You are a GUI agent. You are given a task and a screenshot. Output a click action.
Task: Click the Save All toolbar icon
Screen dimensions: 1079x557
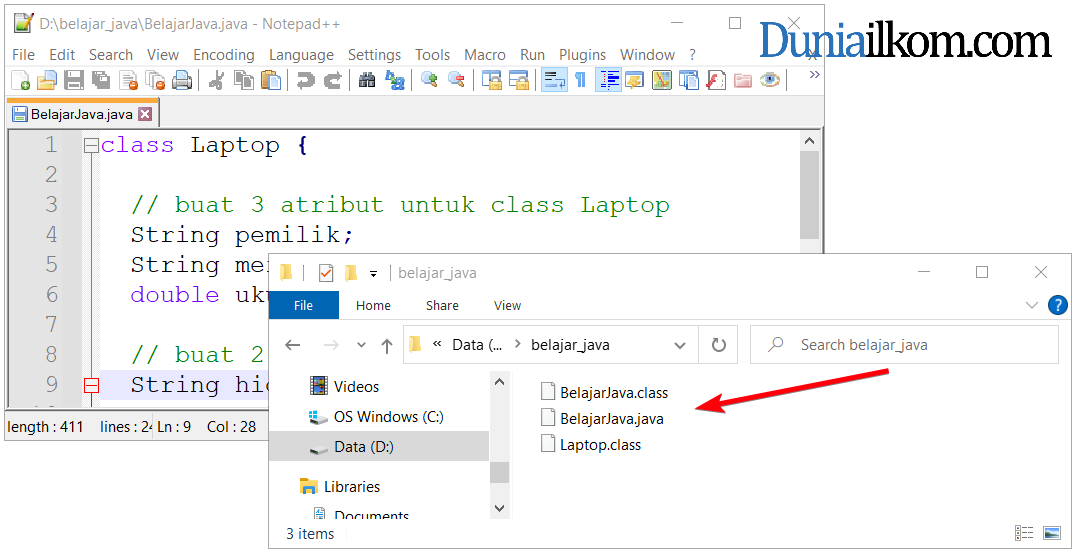coord(101,81)
